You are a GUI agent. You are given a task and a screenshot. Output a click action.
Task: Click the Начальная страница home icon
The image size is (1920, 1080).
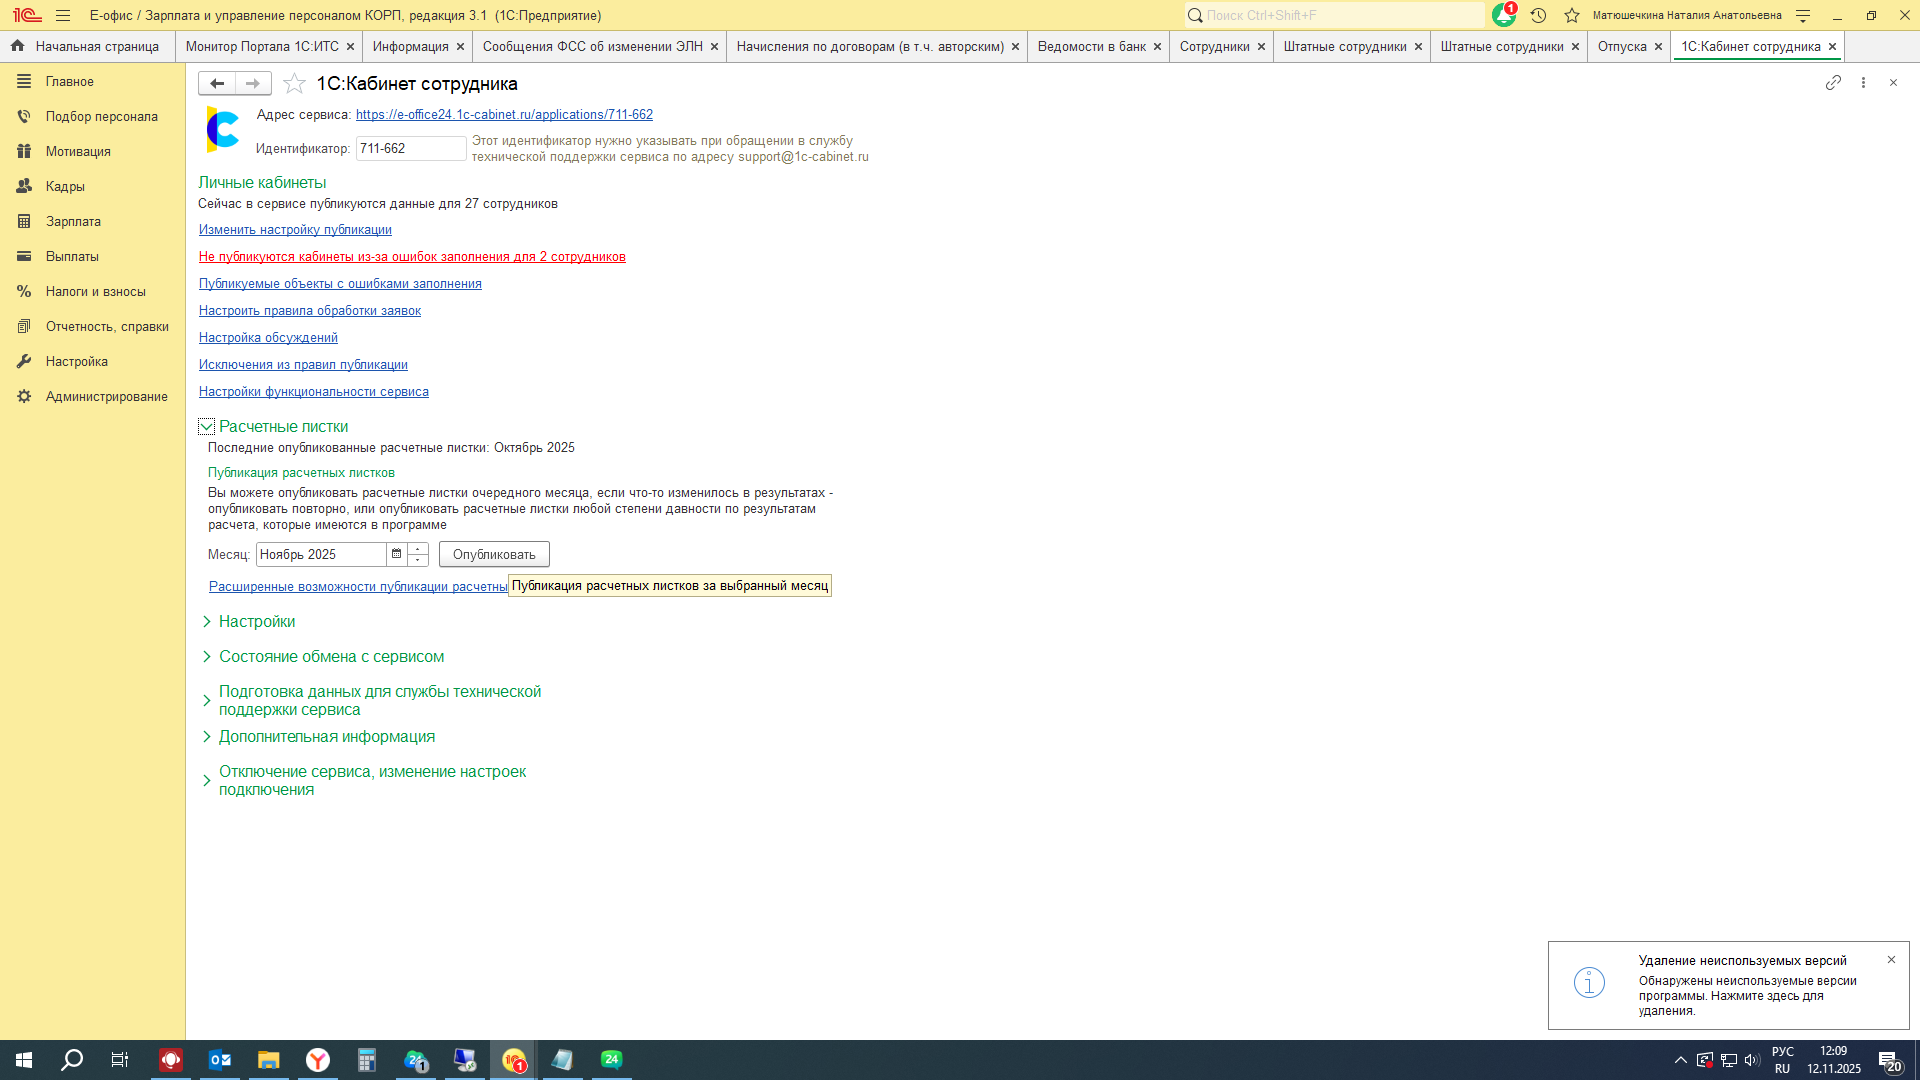coord(17,46)
